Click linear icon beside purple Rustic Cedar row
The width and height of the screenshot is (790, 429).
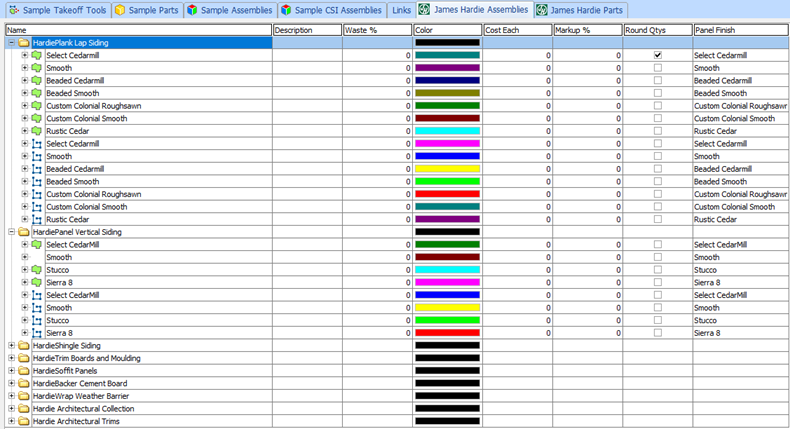click(x=37, y=219)
